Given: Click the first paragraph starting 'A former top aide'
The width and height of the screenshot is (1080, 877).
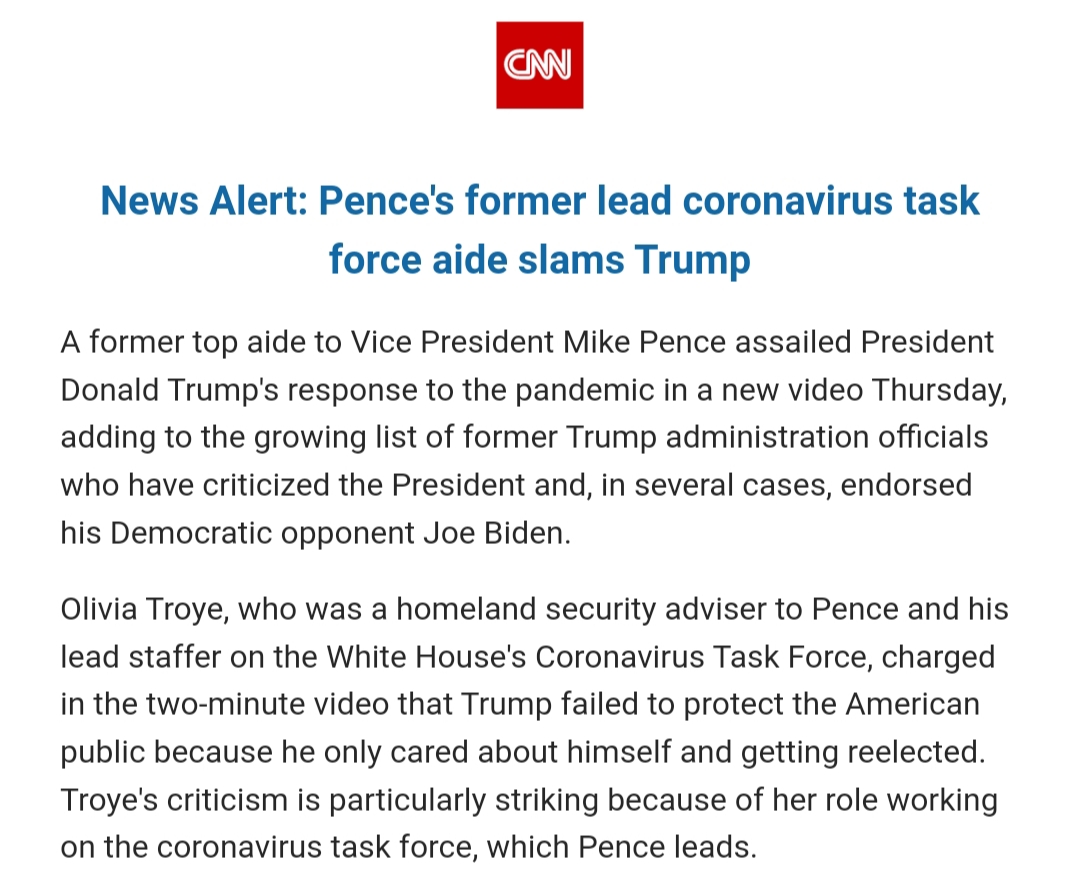Looking at the screenshot, I should tap(534, 437).
